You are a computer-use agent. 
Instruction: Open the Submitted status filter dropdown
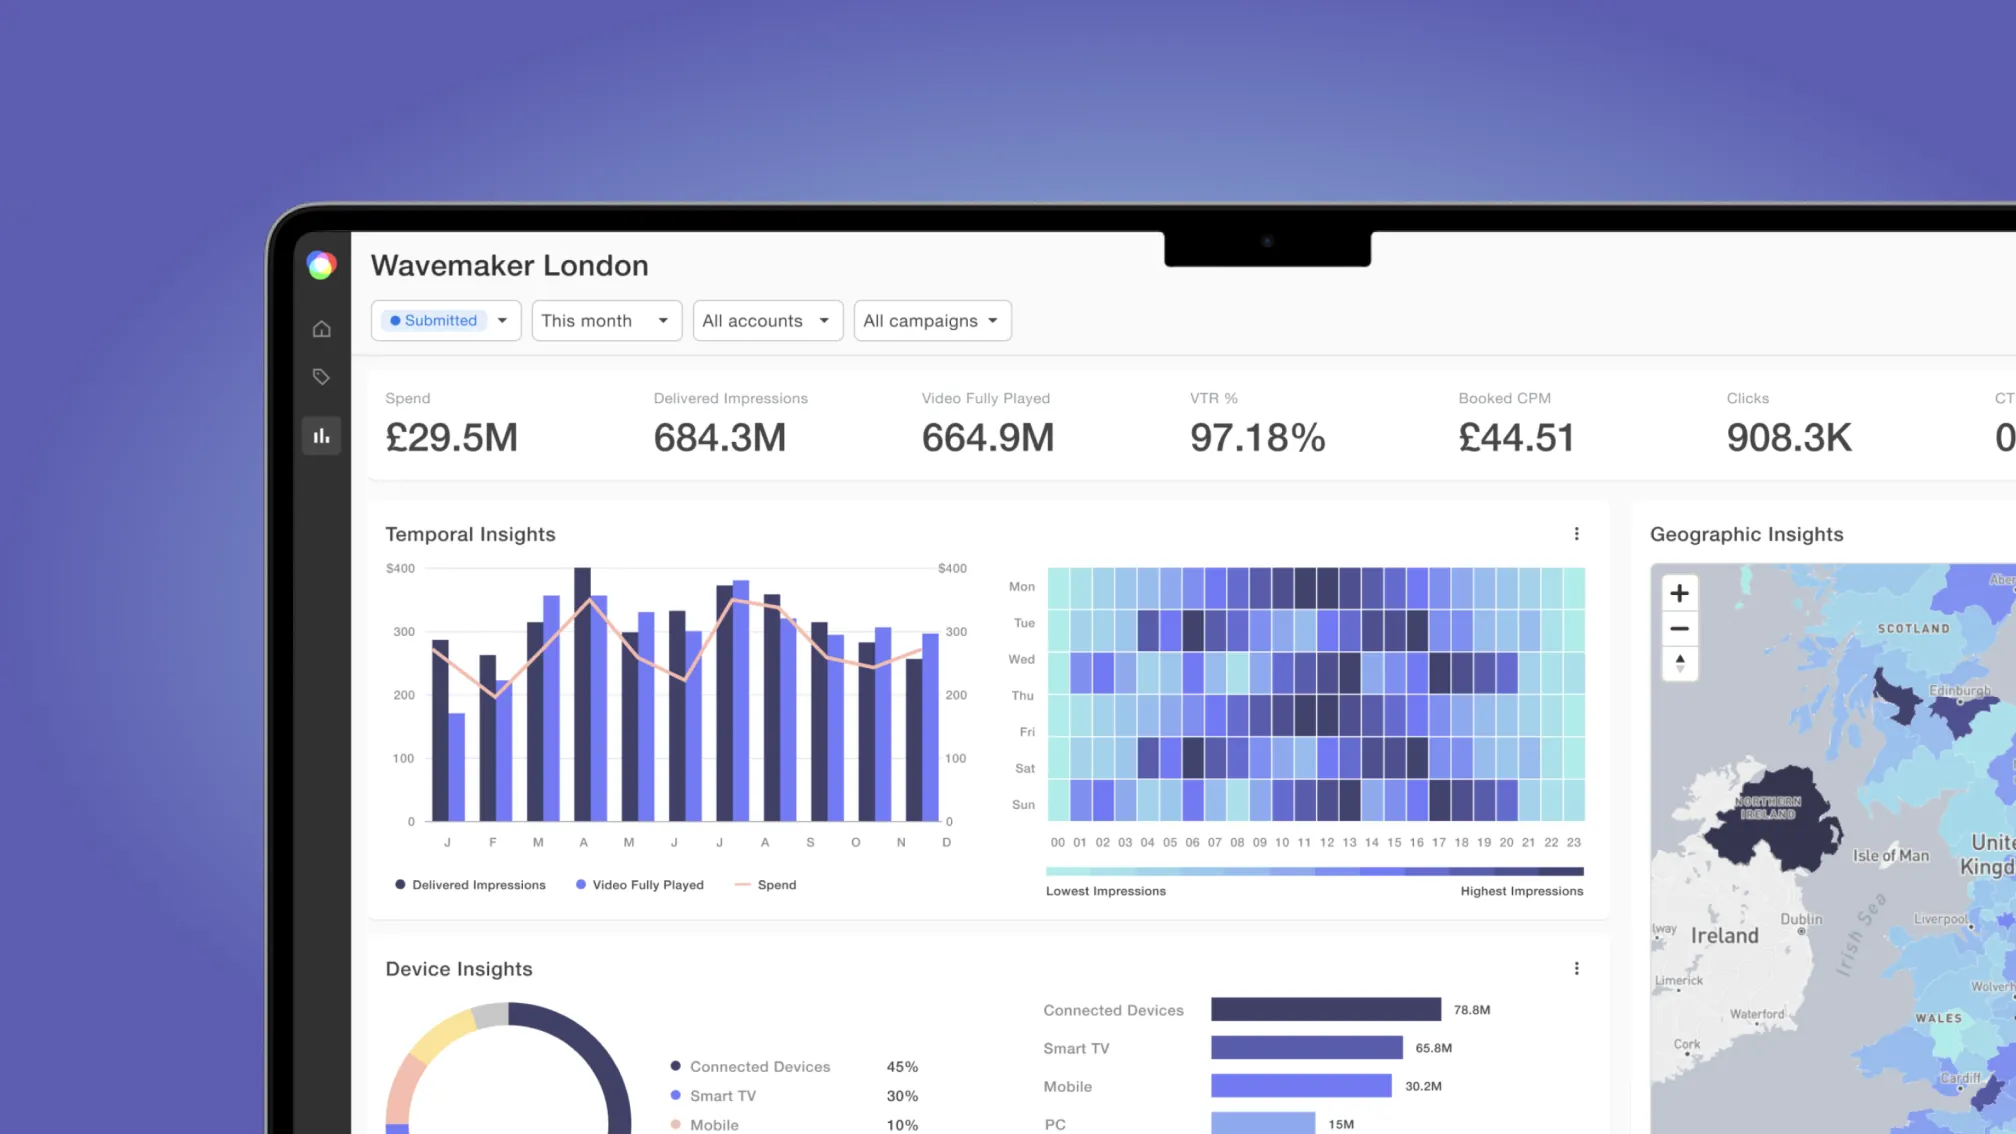(x=446, y=320)
